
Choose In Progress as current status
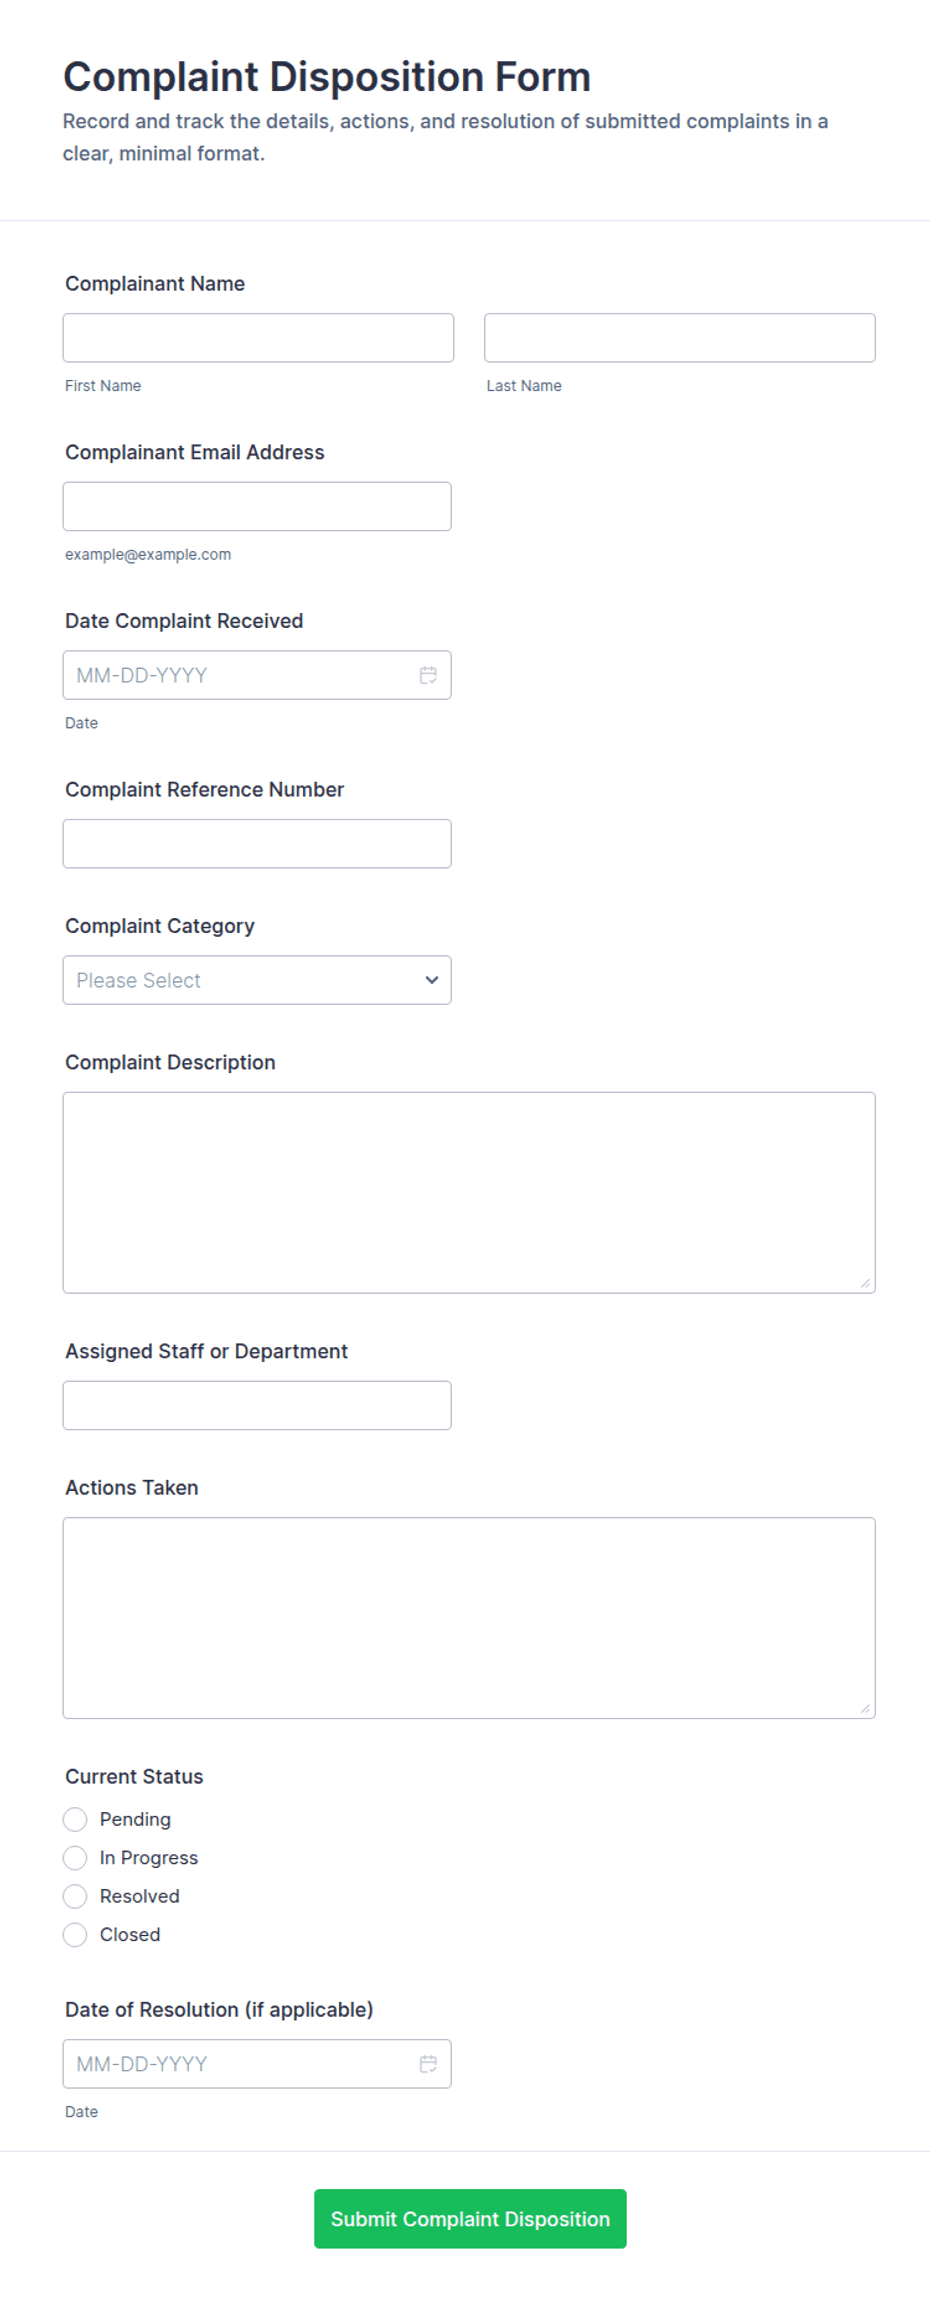(75, 1857)
